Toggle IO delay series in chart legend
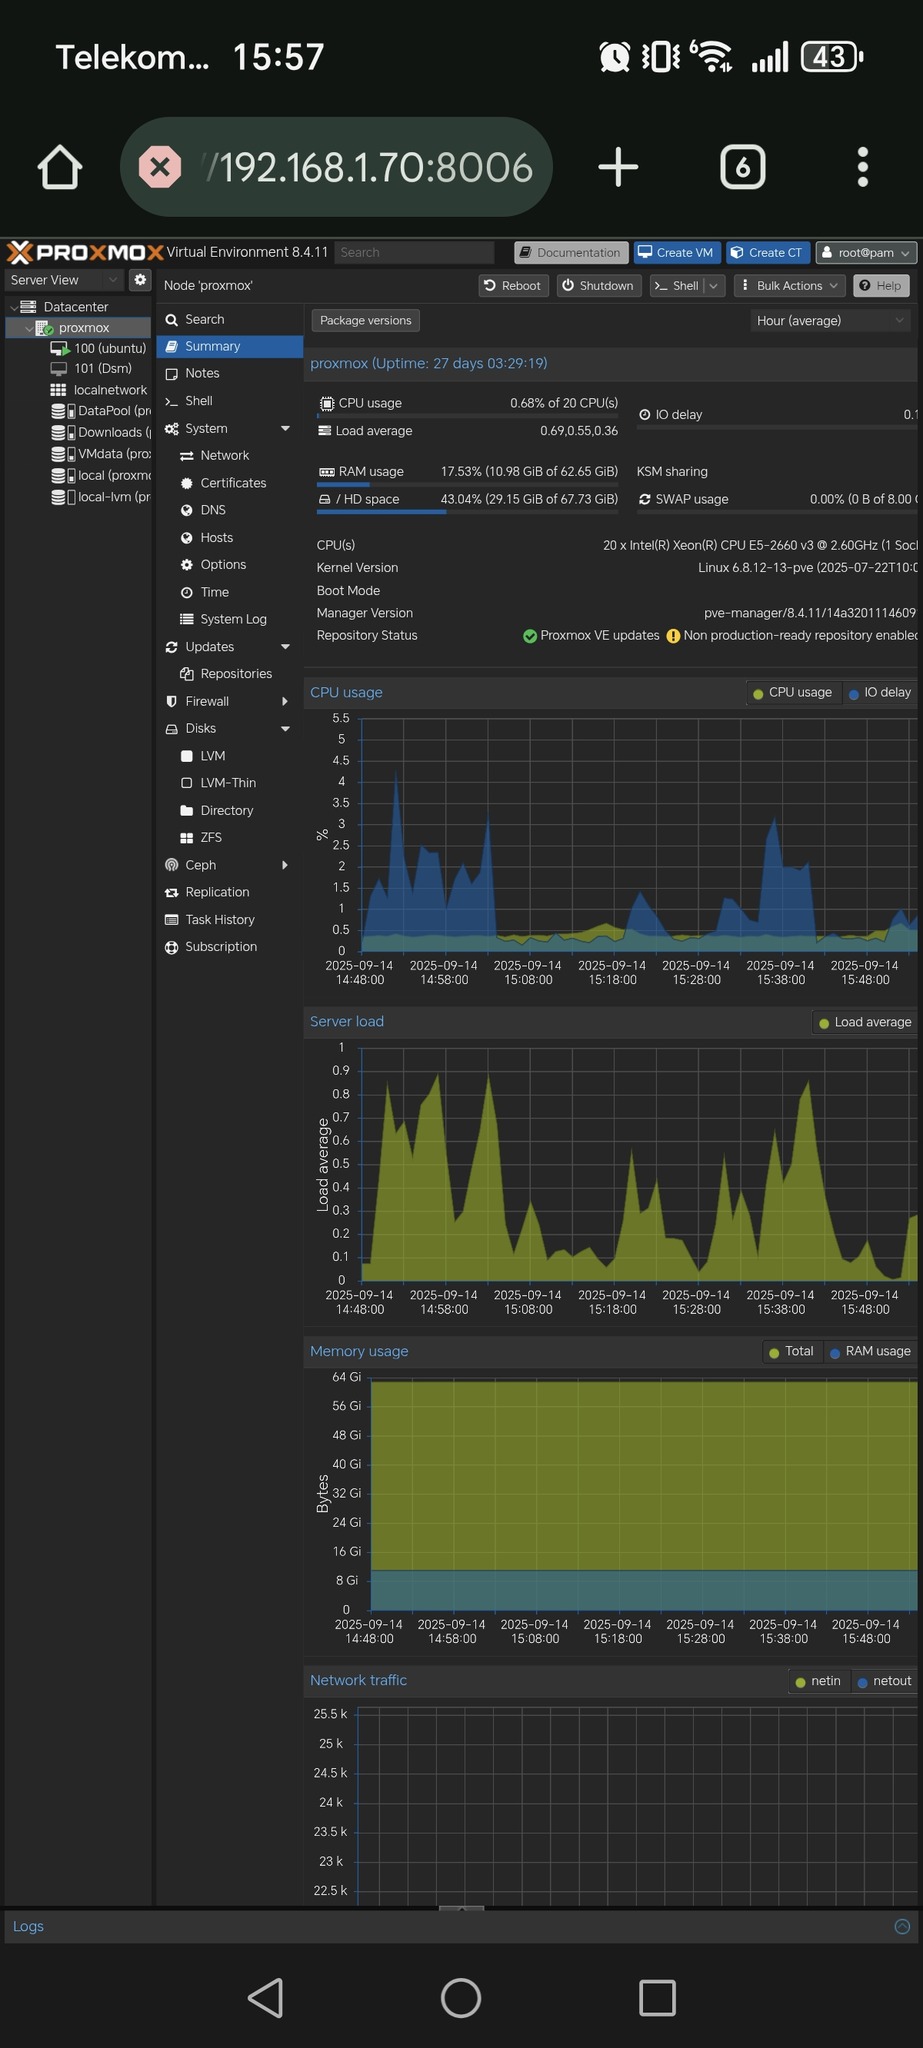 880,692
